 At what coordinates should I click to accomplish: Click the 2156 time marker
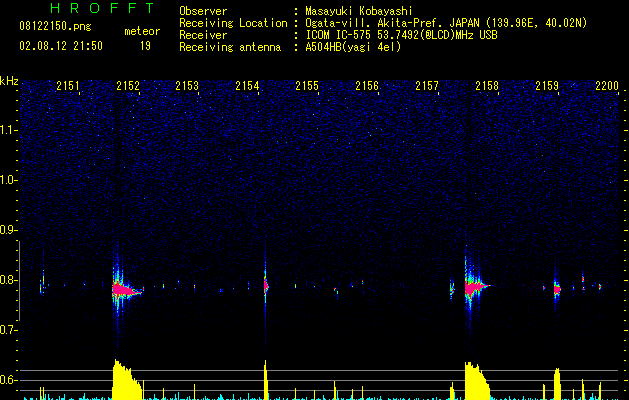(x=367, y=85)
